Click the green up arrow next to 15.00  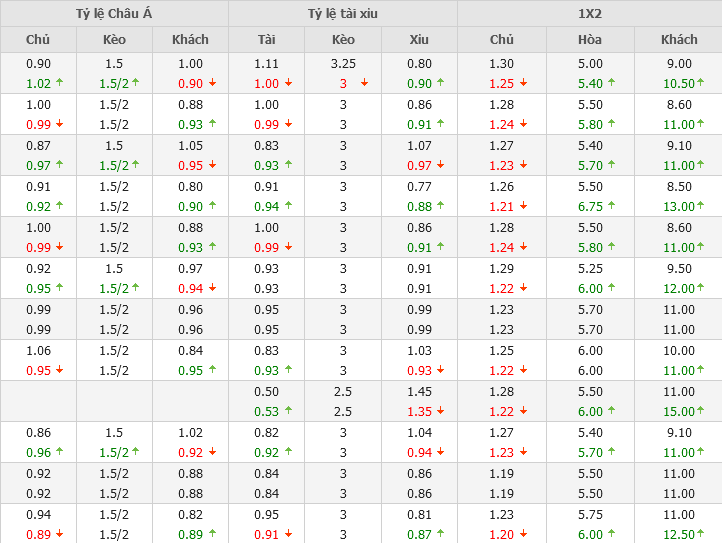click(701, 412)
